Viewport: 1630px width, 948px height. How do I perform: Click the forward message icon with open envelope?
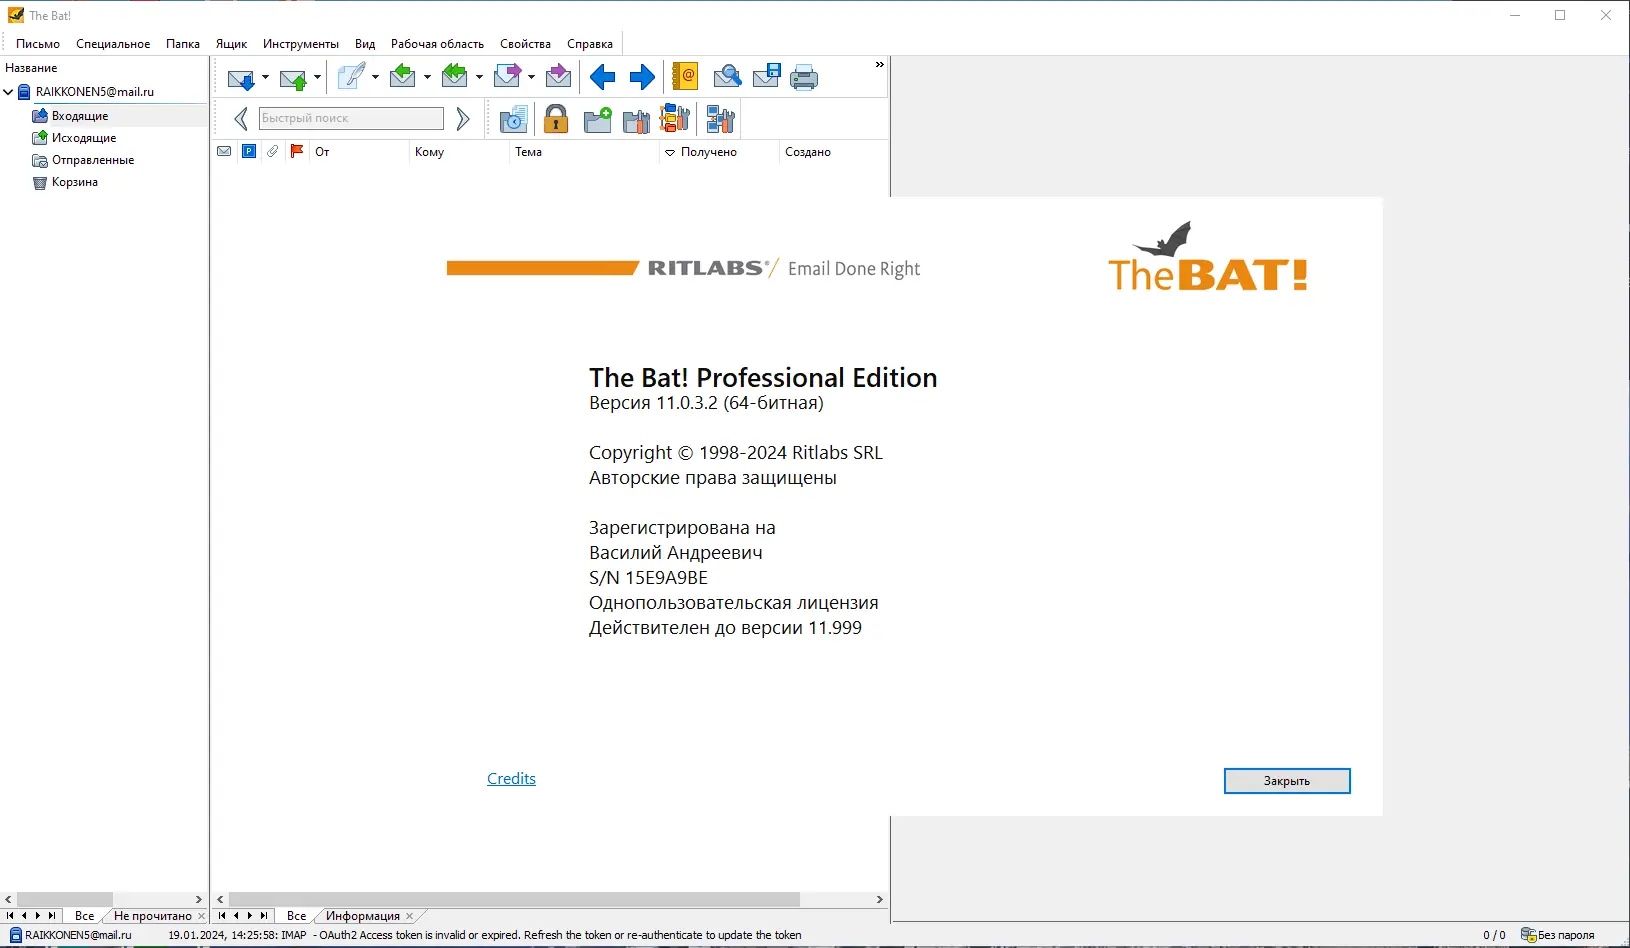[x=507, y=77]
